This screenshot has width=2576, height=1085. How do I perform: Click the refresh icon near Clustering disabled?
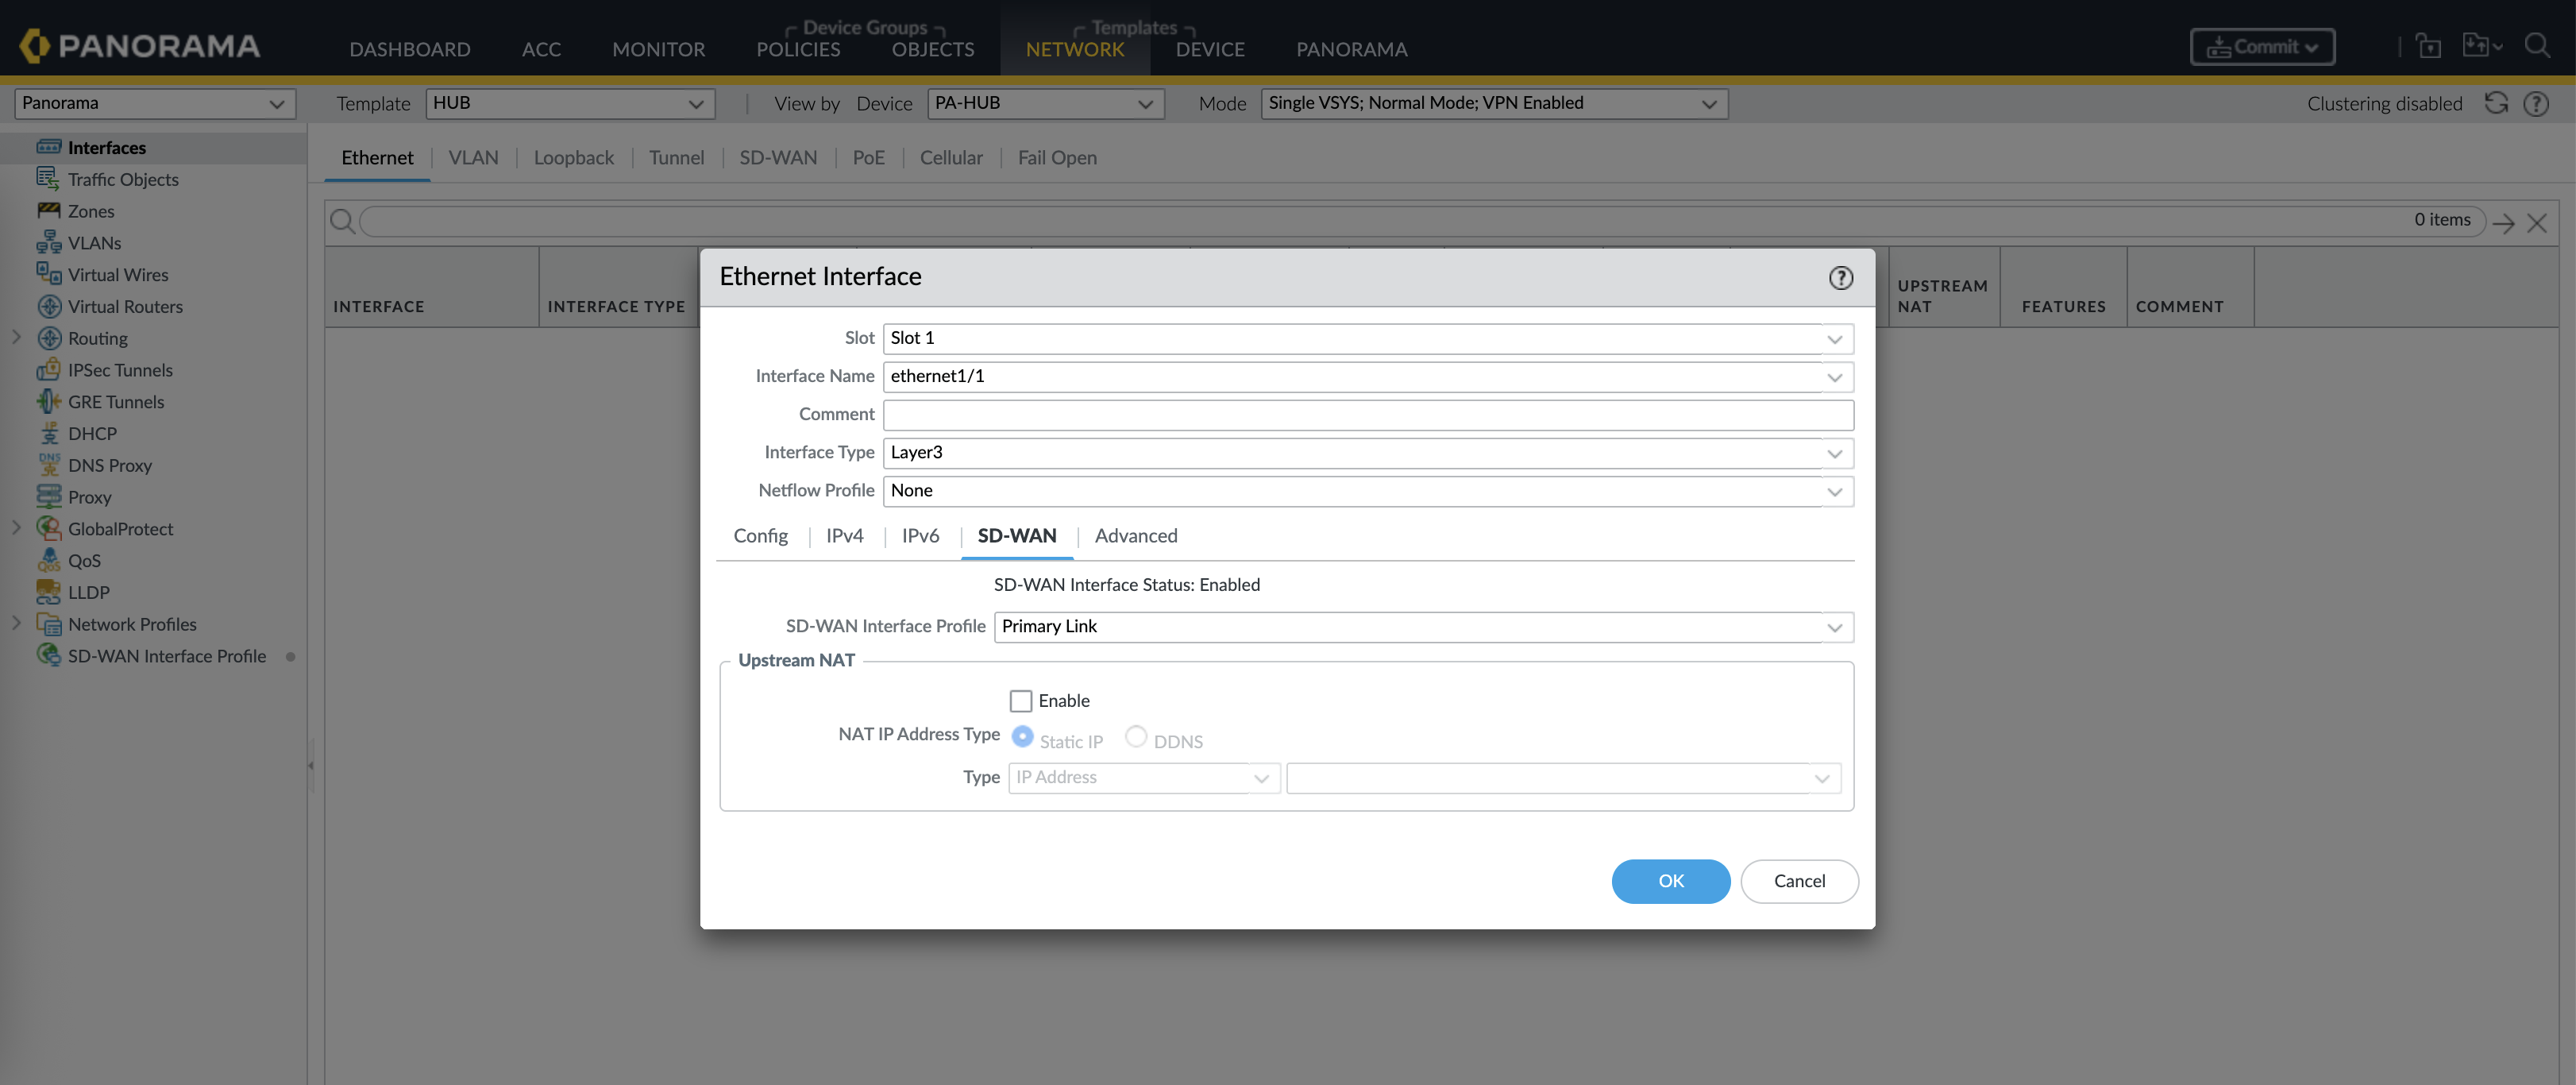pos(2496,103)
